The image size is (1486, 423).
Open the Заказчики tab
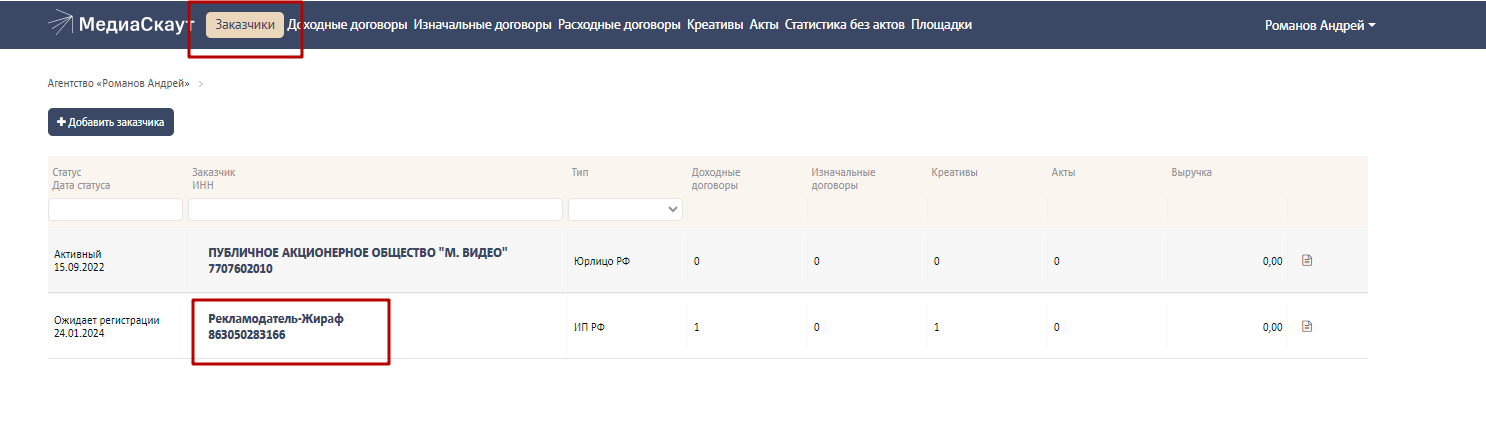pyautogui.click(x=245, y=25)
